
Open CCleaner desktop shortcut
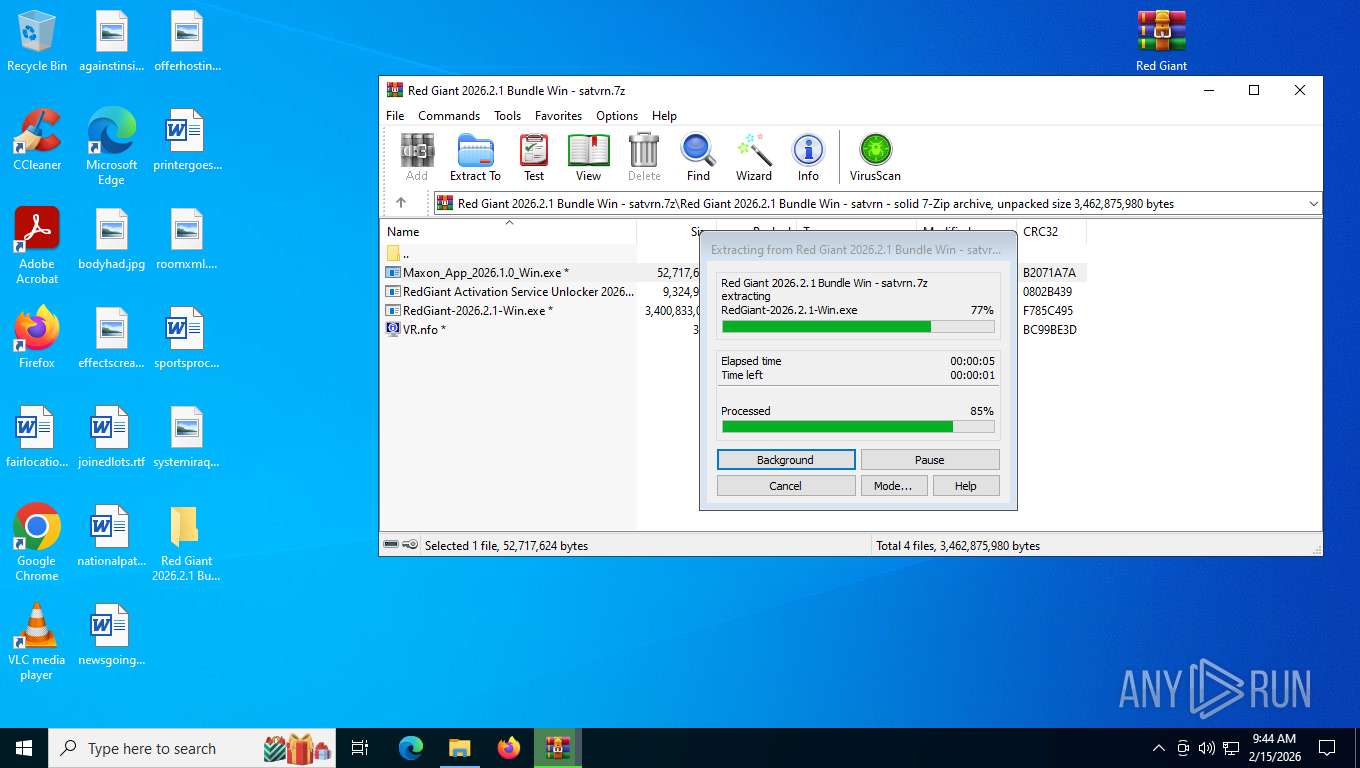pos(37,140)
